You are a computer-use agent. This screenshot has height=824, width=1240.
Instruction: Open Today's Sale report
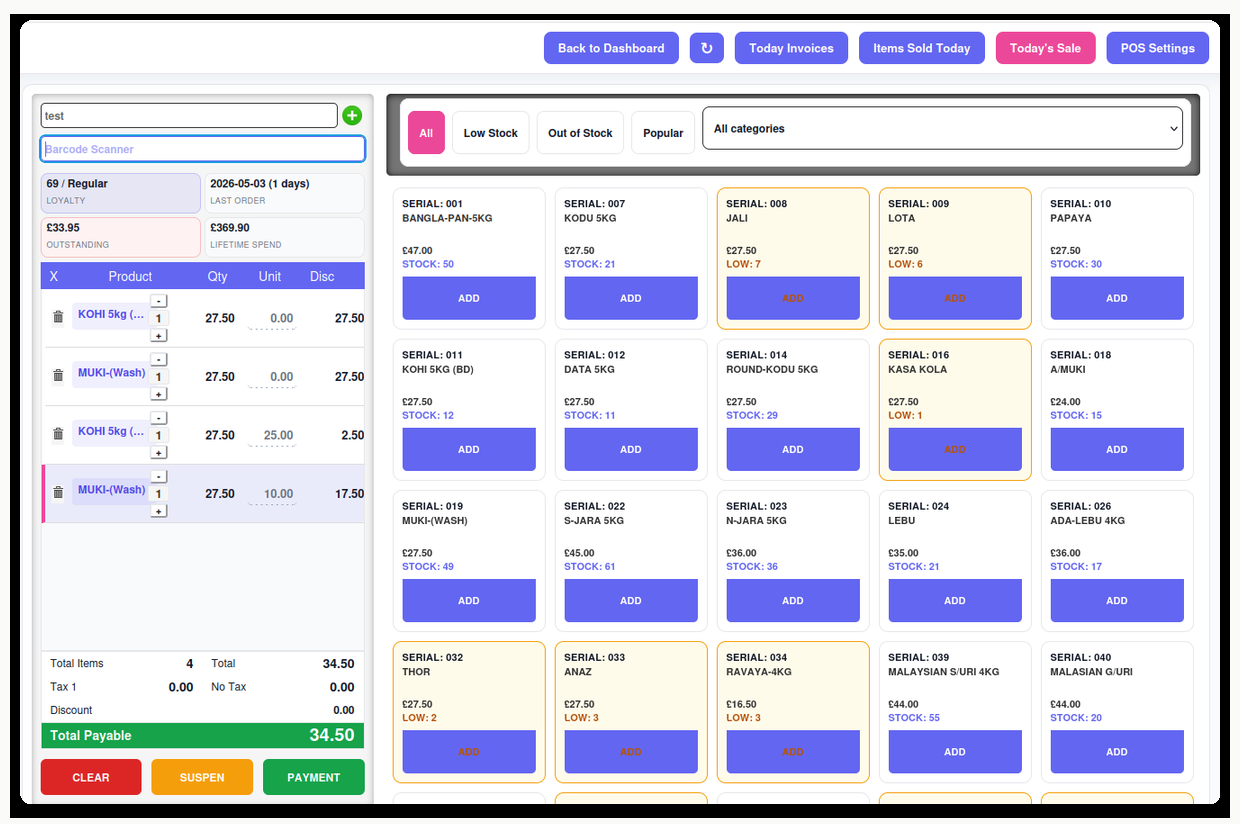[x=1046, y=48]
